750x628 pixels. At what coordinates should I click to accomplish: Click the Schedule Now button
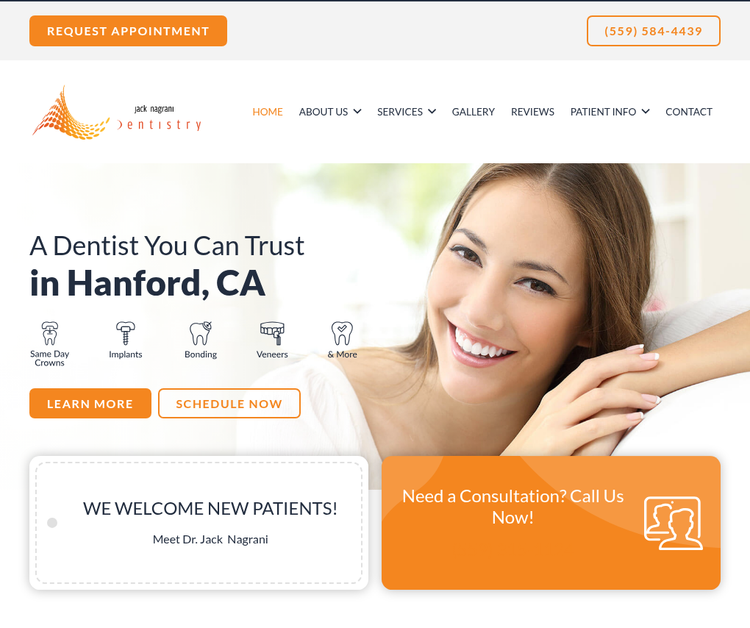click(x=229, y=404)
